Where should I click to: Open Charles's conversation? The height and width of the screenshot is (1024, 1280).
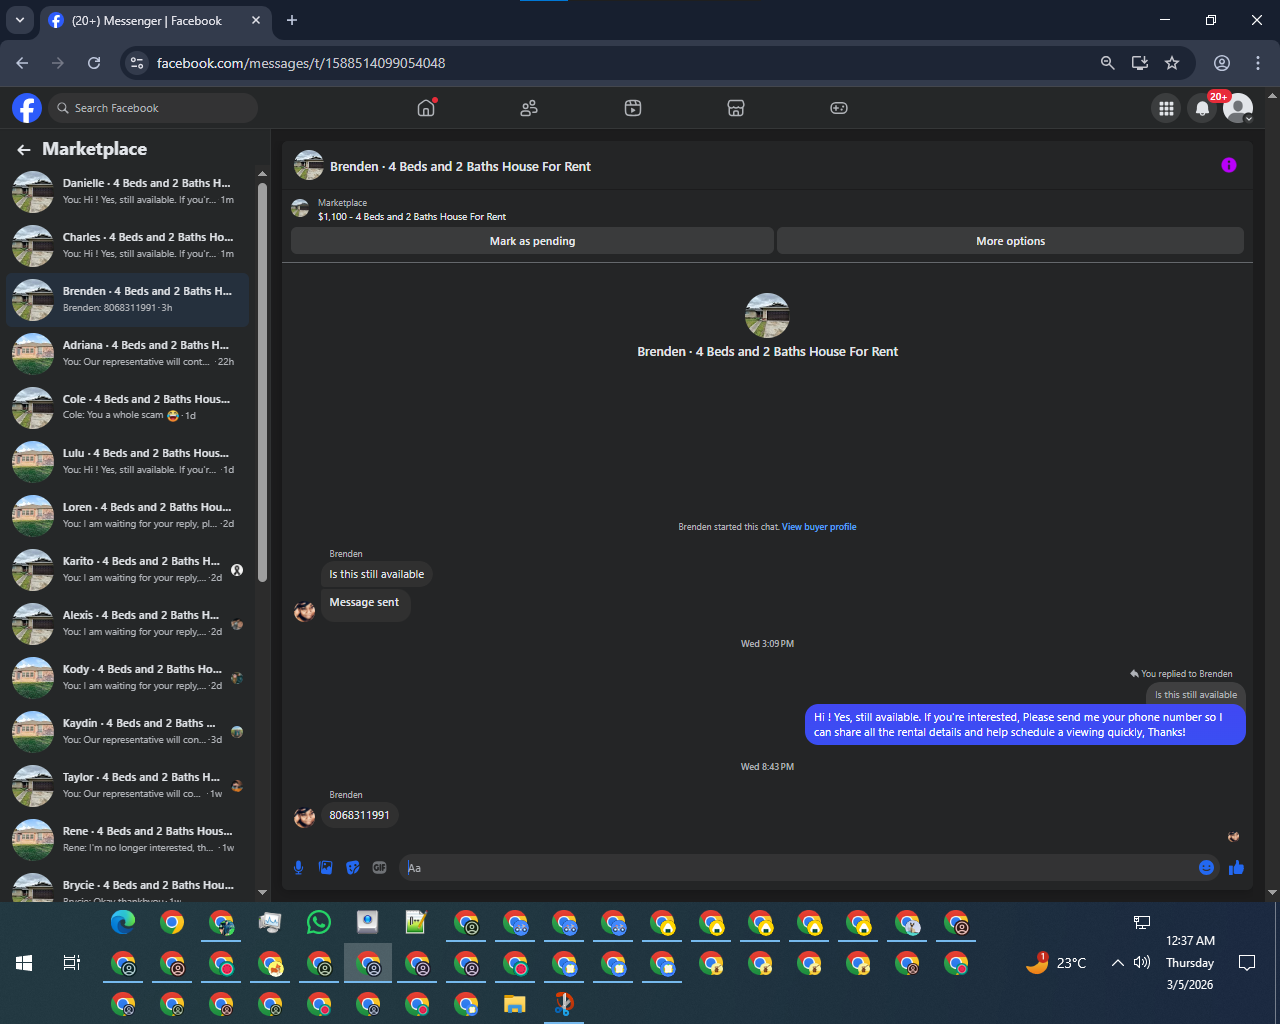(128, 245)
